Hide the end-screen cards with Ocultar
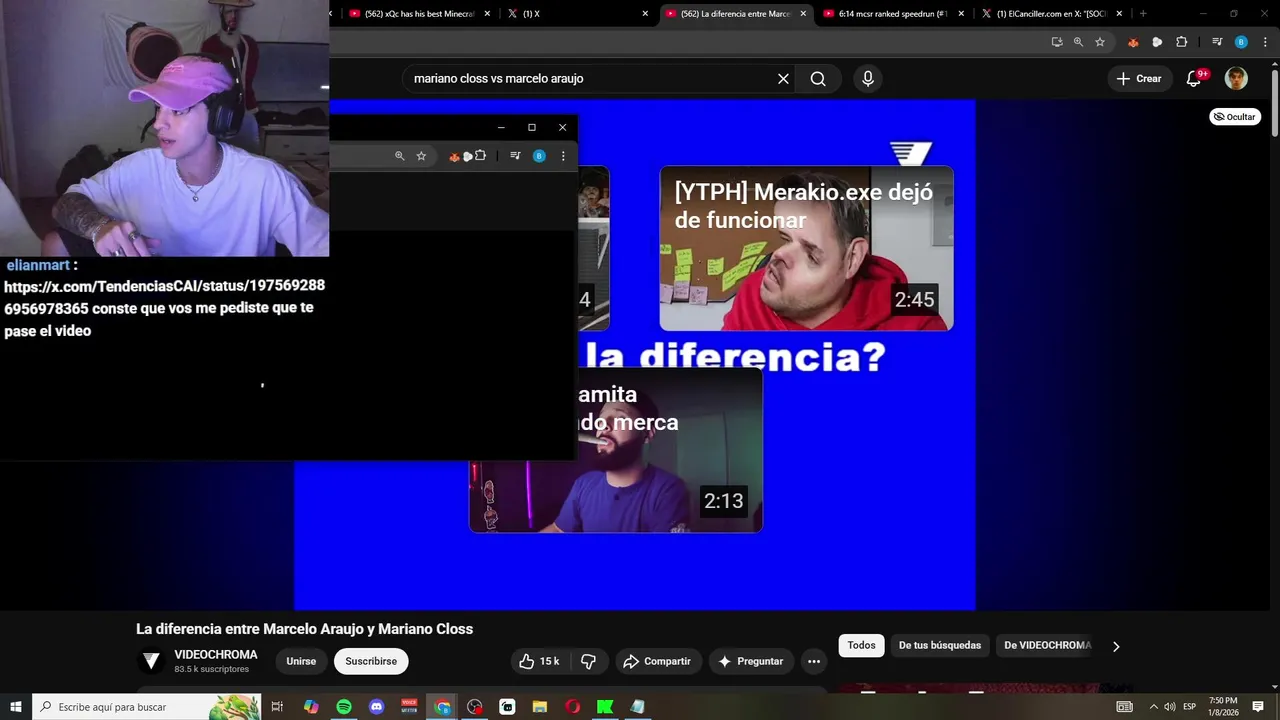Image resolution: width=1280 pixels, height=720 pixels. click(1235, 117)
